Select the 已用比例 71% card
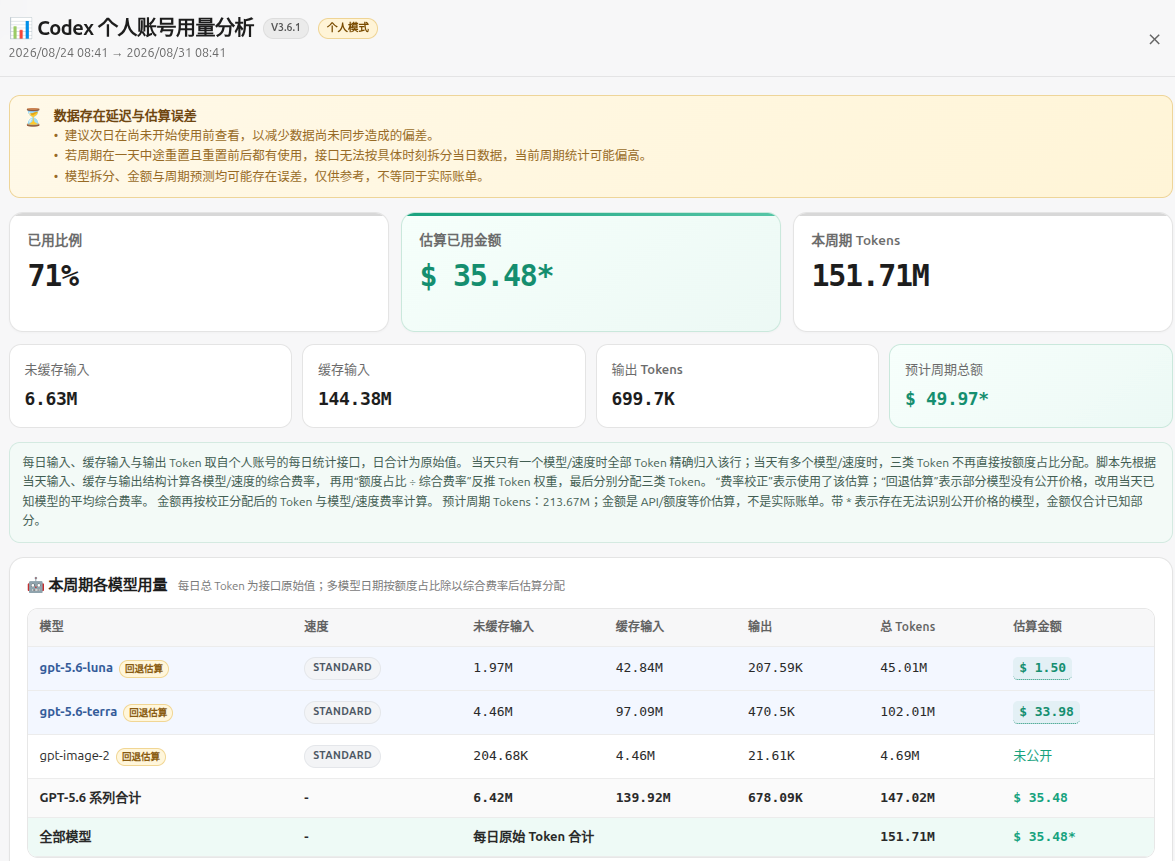 pos(199,273)
